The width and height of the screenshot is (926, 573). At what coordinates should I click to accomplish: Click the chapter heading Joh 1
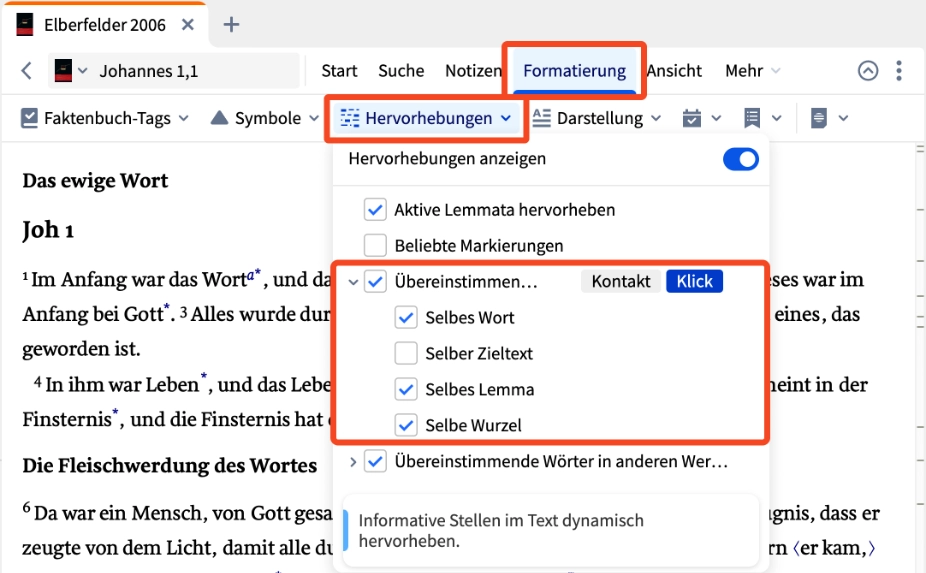click(x=48, y=230)
